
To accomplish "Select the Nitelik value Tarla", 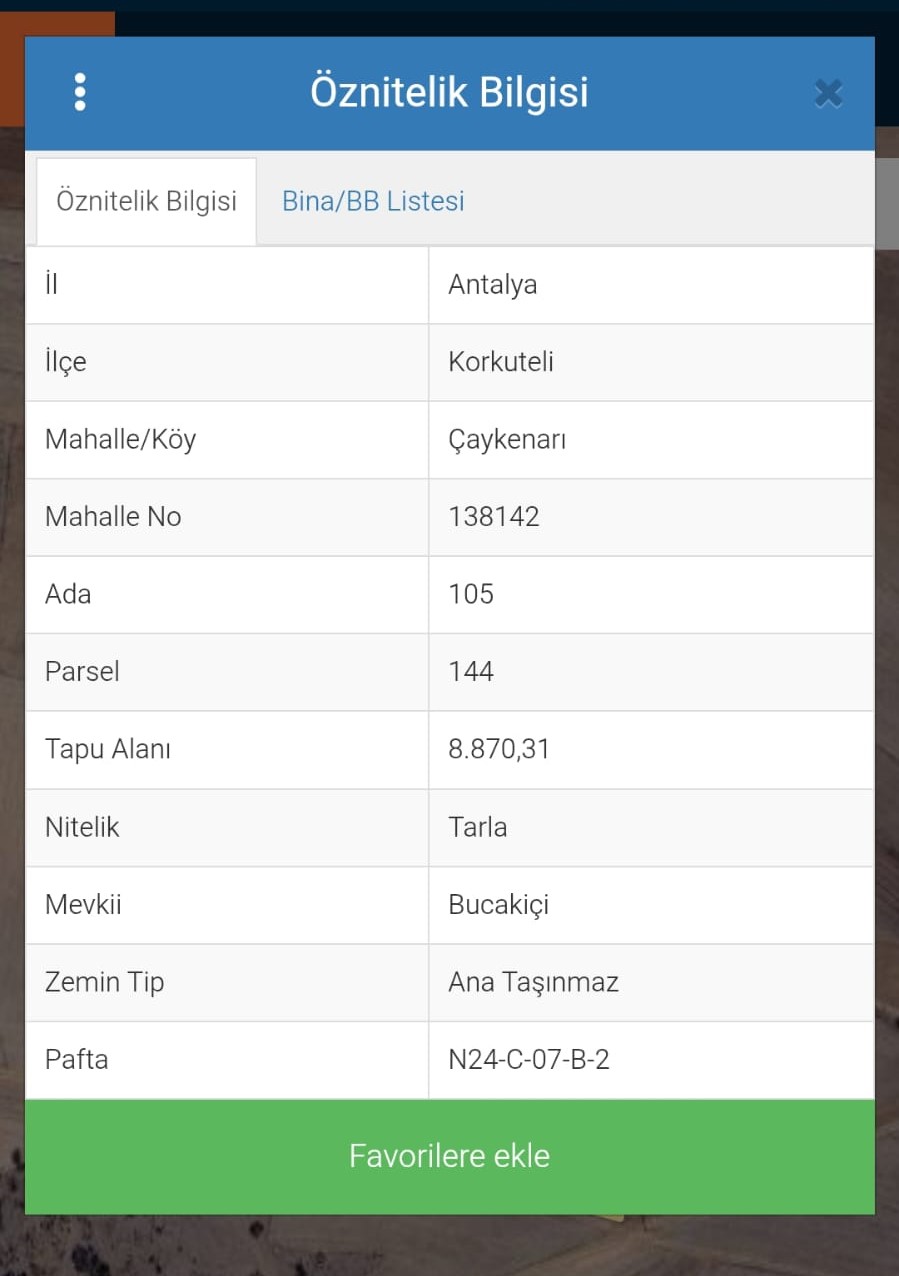I will [x=478, y=827].
